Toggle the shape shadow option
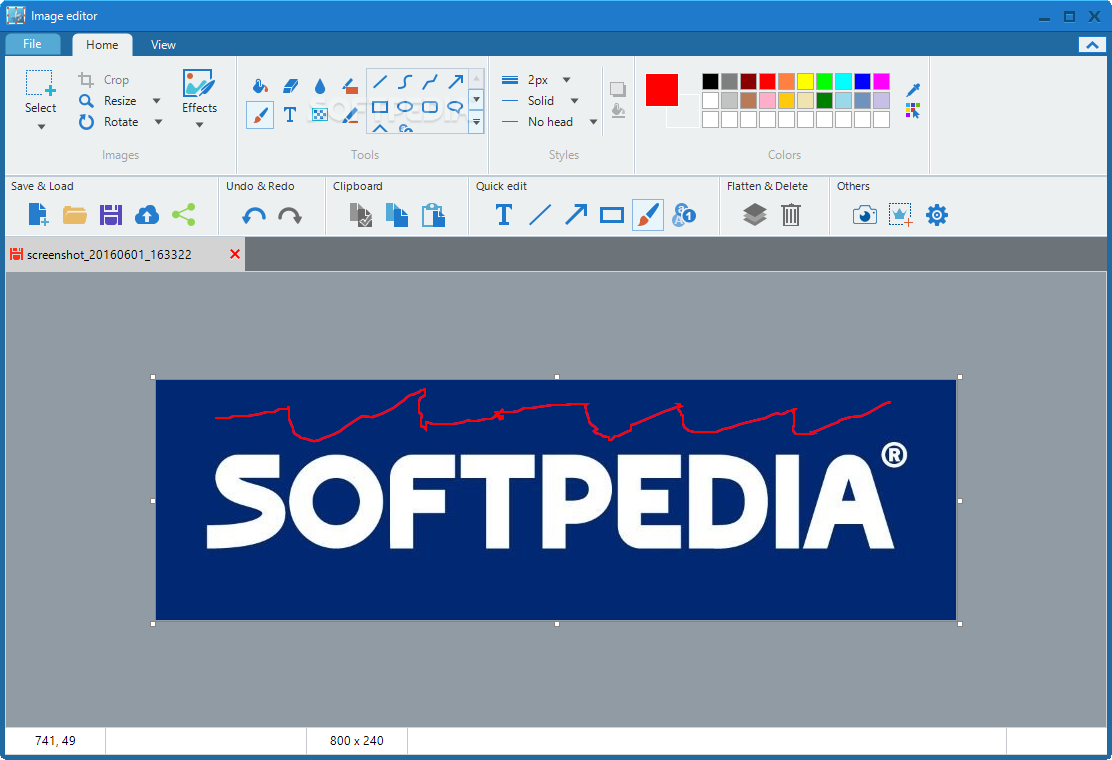The image size is (1112, 760). point(618,89)
